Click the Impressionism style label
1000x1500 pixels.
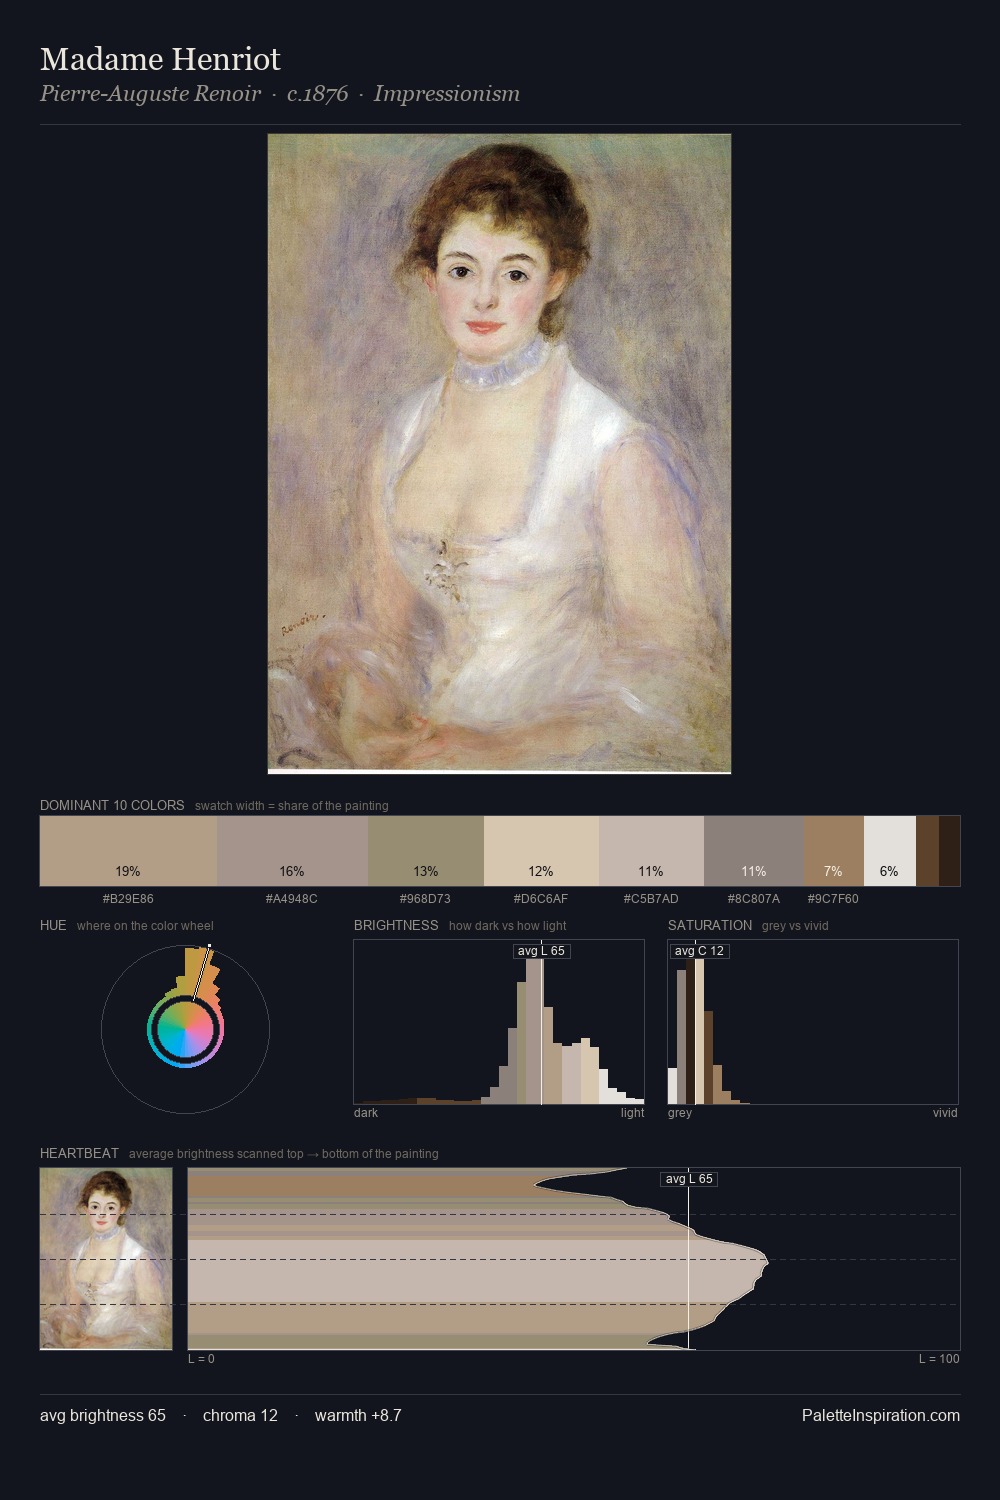(447, 94)
